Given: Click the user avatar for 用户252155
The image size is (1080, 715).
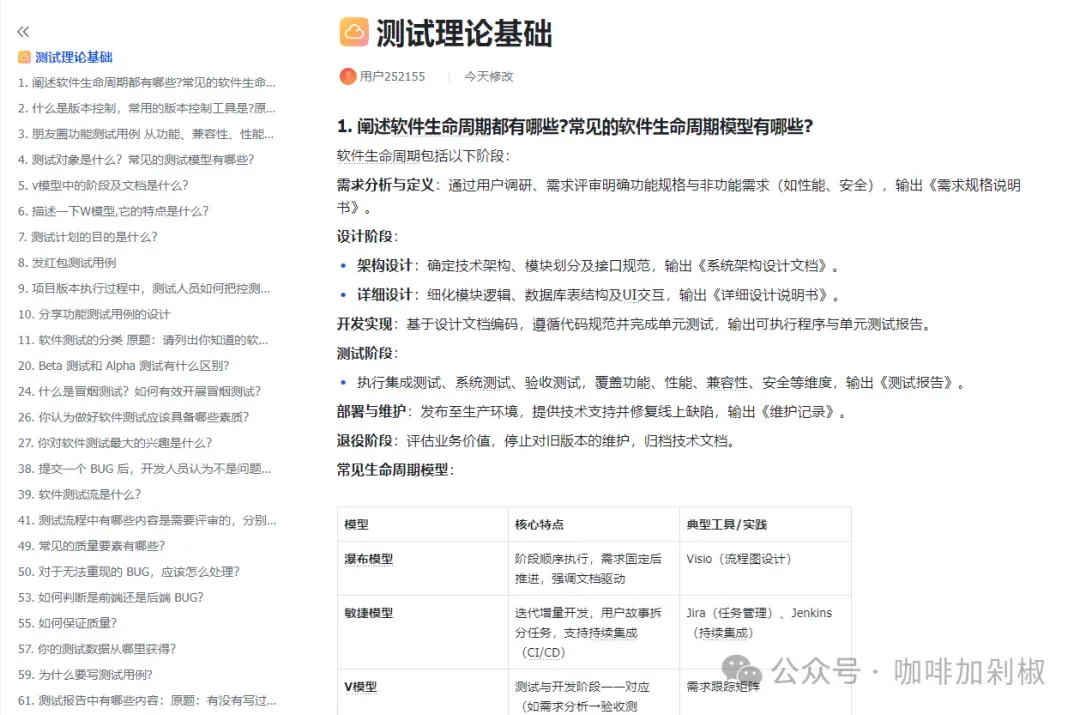Looking at the screenshot, I should (348, 76).
